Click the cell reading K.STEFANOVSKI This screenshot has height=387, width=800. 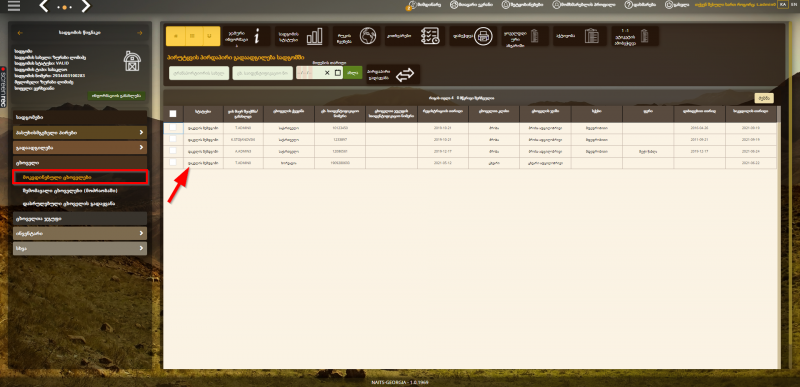tap(243, 139)
